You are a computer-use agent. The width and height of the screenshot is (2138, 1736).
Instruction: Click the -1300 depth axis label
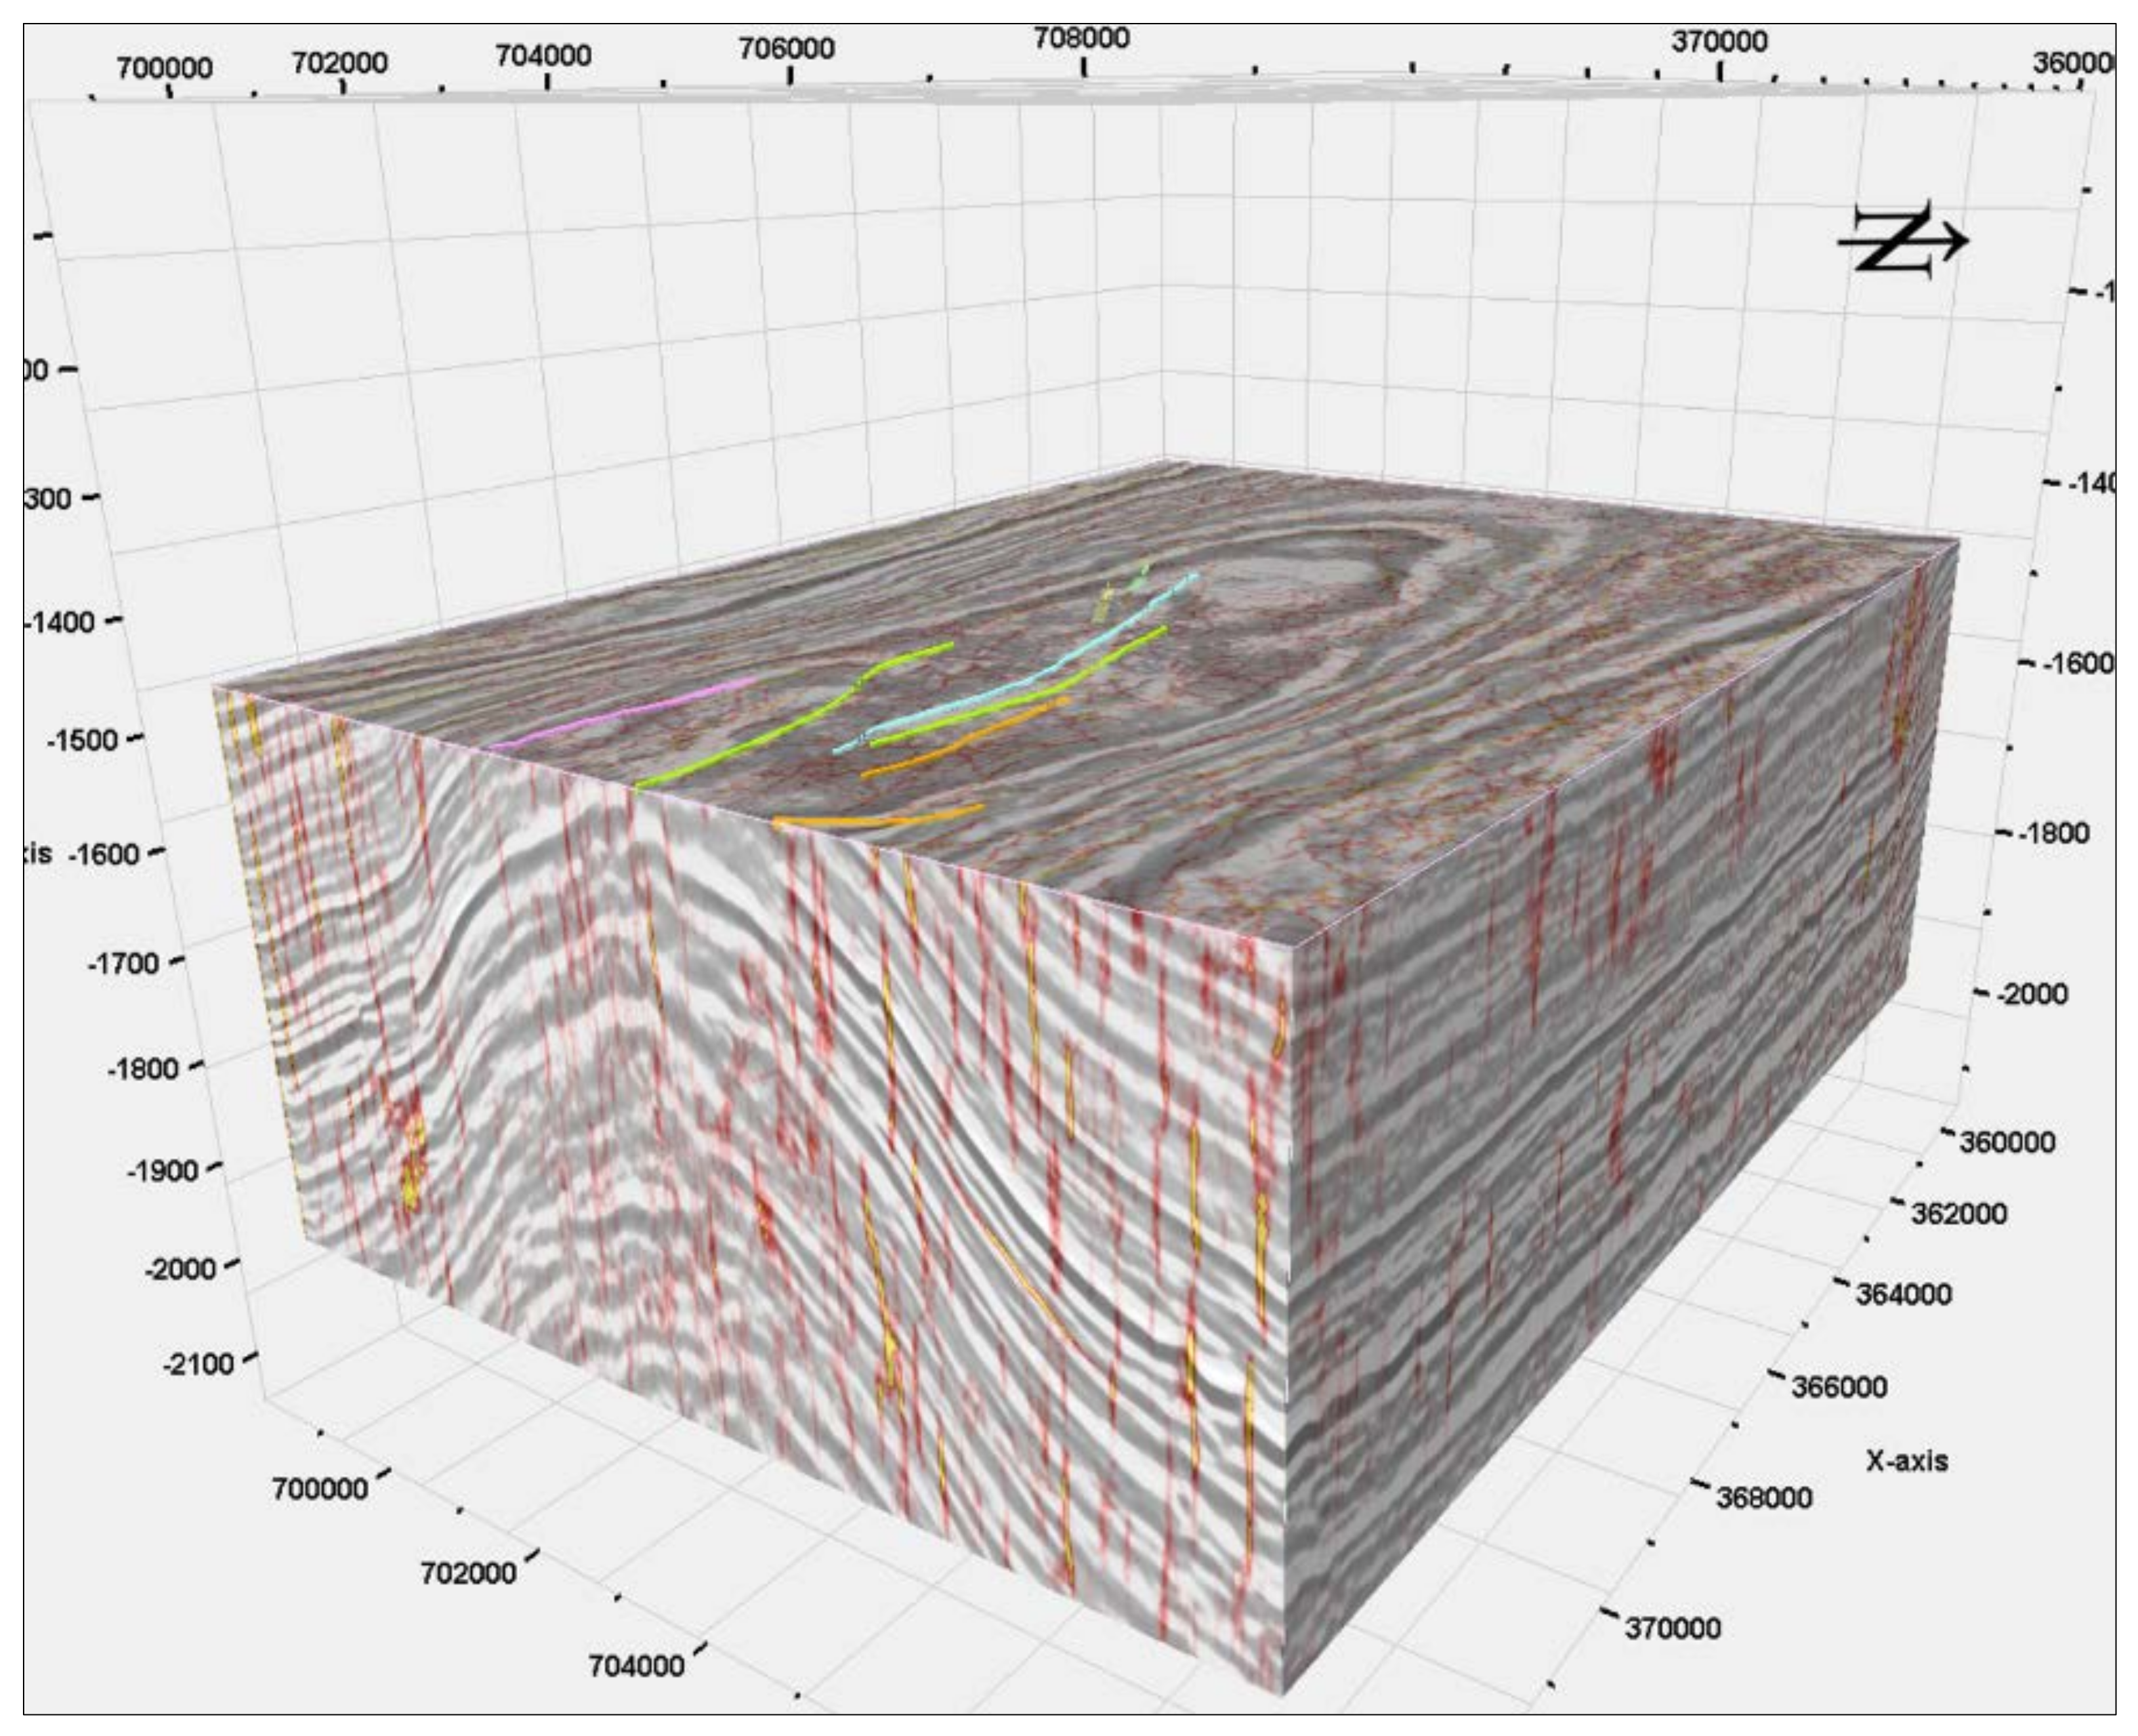point(48,498)
